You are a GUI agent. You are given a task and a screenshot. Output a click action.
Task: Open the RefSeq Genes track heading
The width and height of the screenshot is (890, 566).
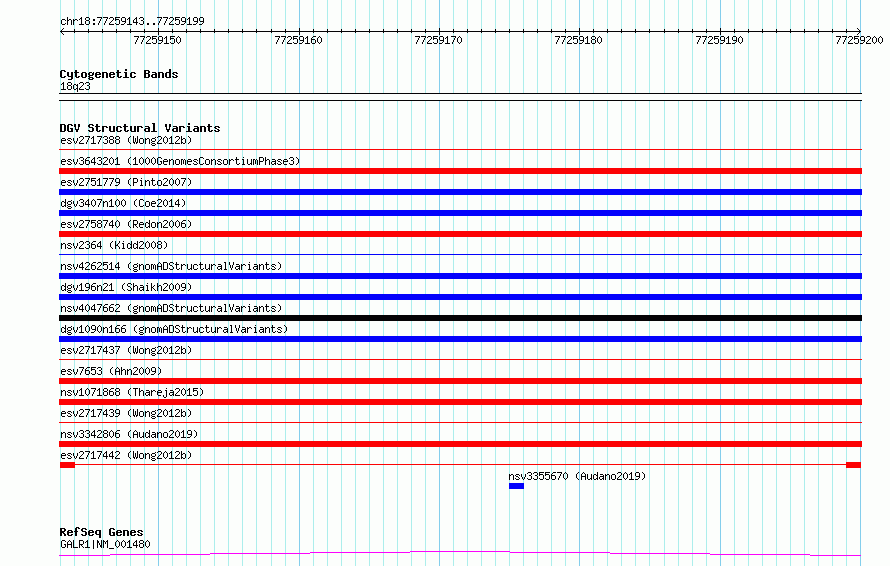[x=101, y=532]
